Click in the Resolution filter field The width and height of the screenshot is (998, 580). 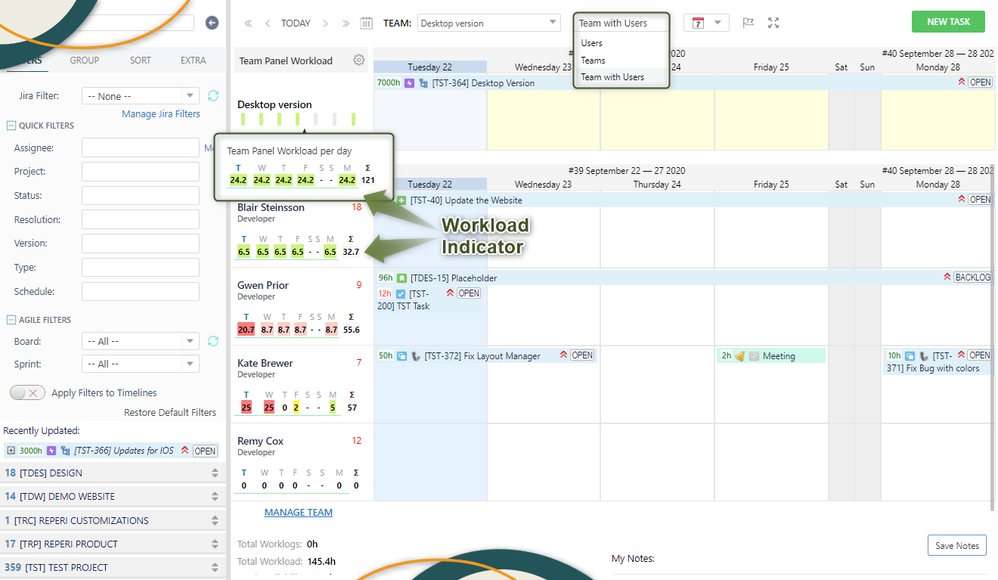(x=140, y=220)
